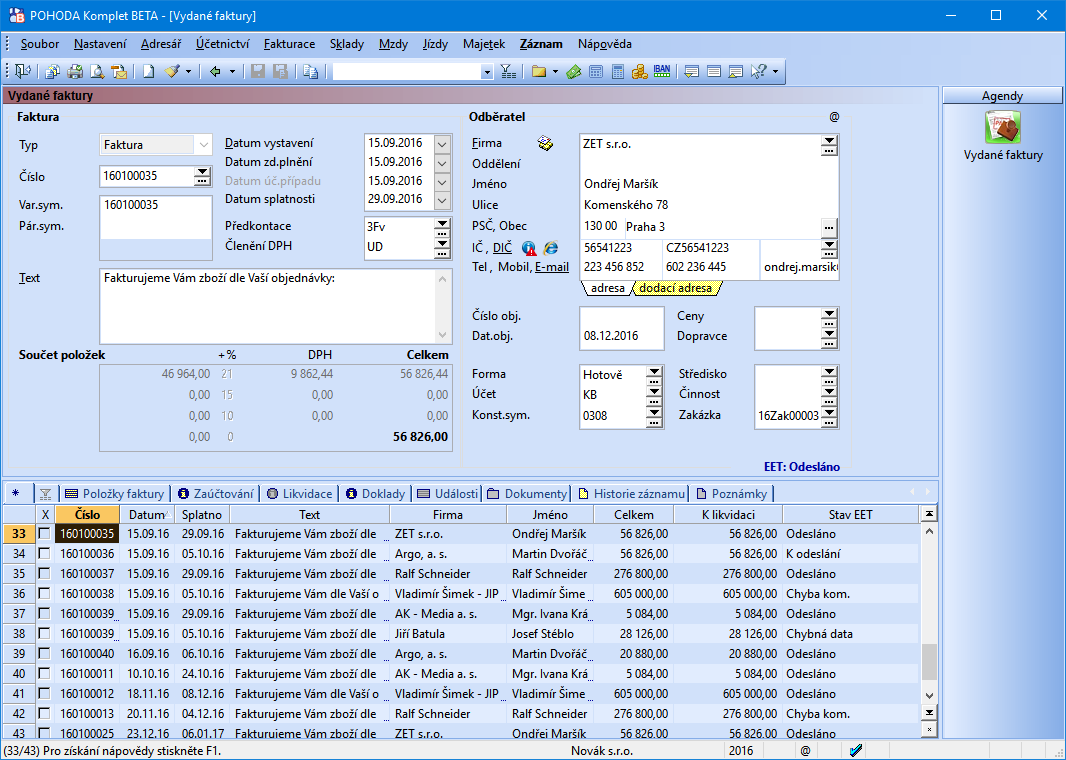Click the Var.sym. field 160100035
The width and height of the screenshot is (1066, 760).
[x=156, y=205]
